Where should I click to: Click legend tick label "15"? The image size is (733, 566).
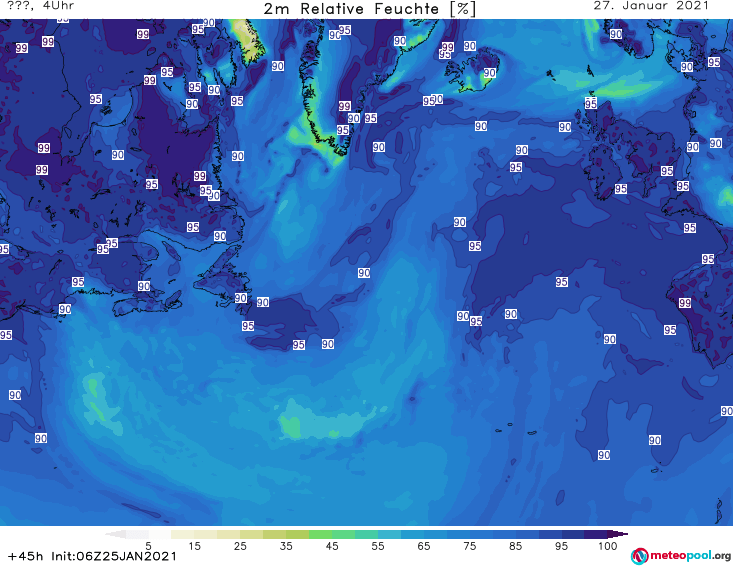pos(194,546)
